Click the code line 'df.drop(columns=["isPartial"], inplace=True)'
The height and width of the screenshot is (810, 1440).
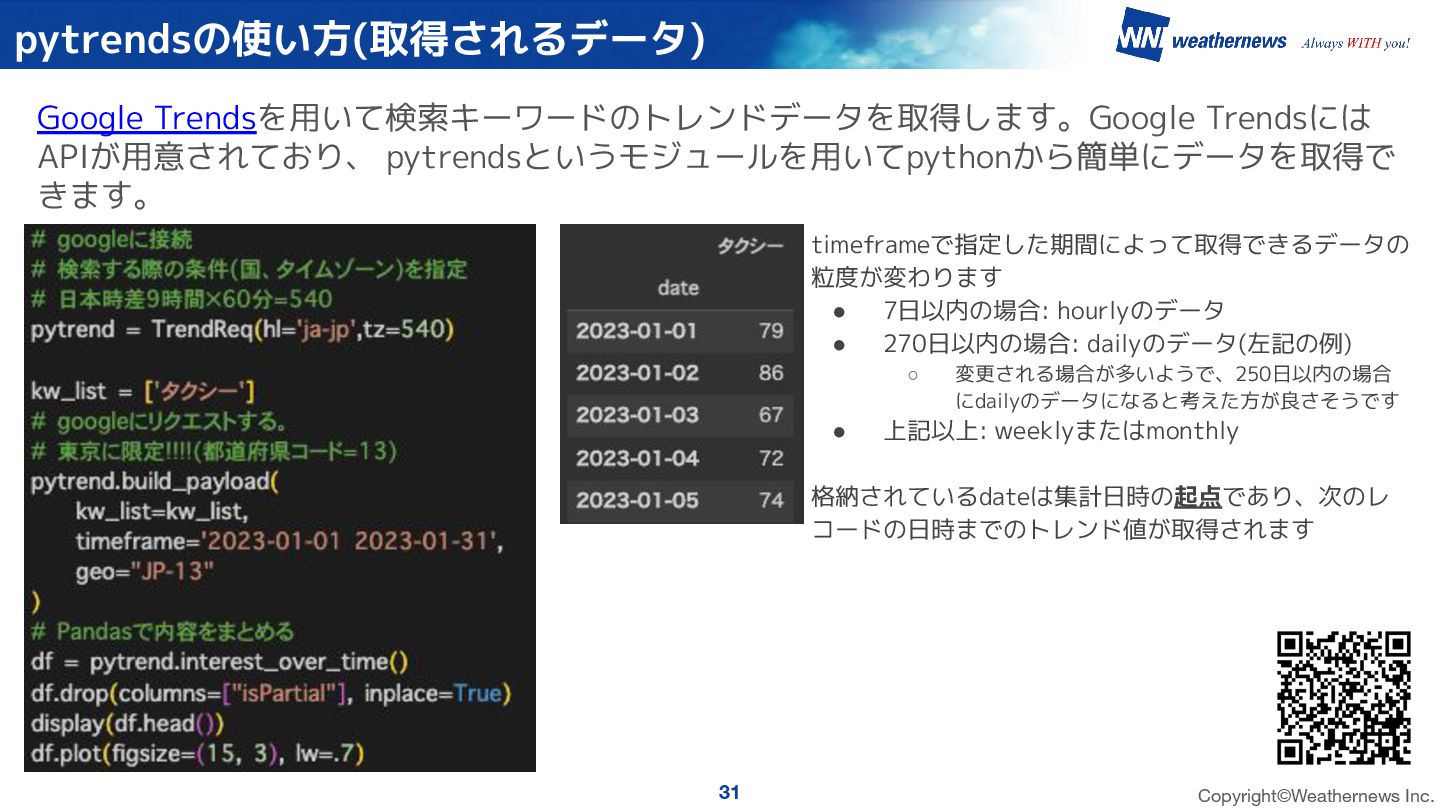[271, 693]
